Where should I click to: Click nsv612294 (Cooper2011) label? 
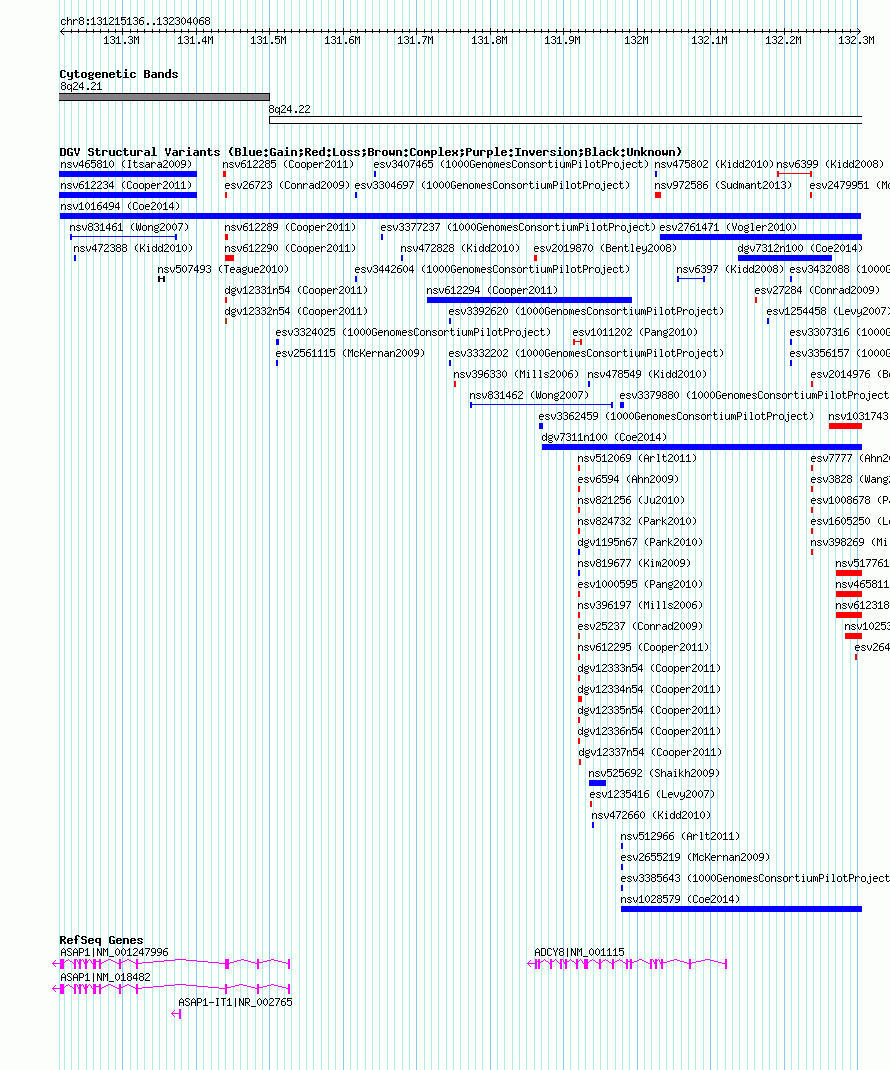492,291
